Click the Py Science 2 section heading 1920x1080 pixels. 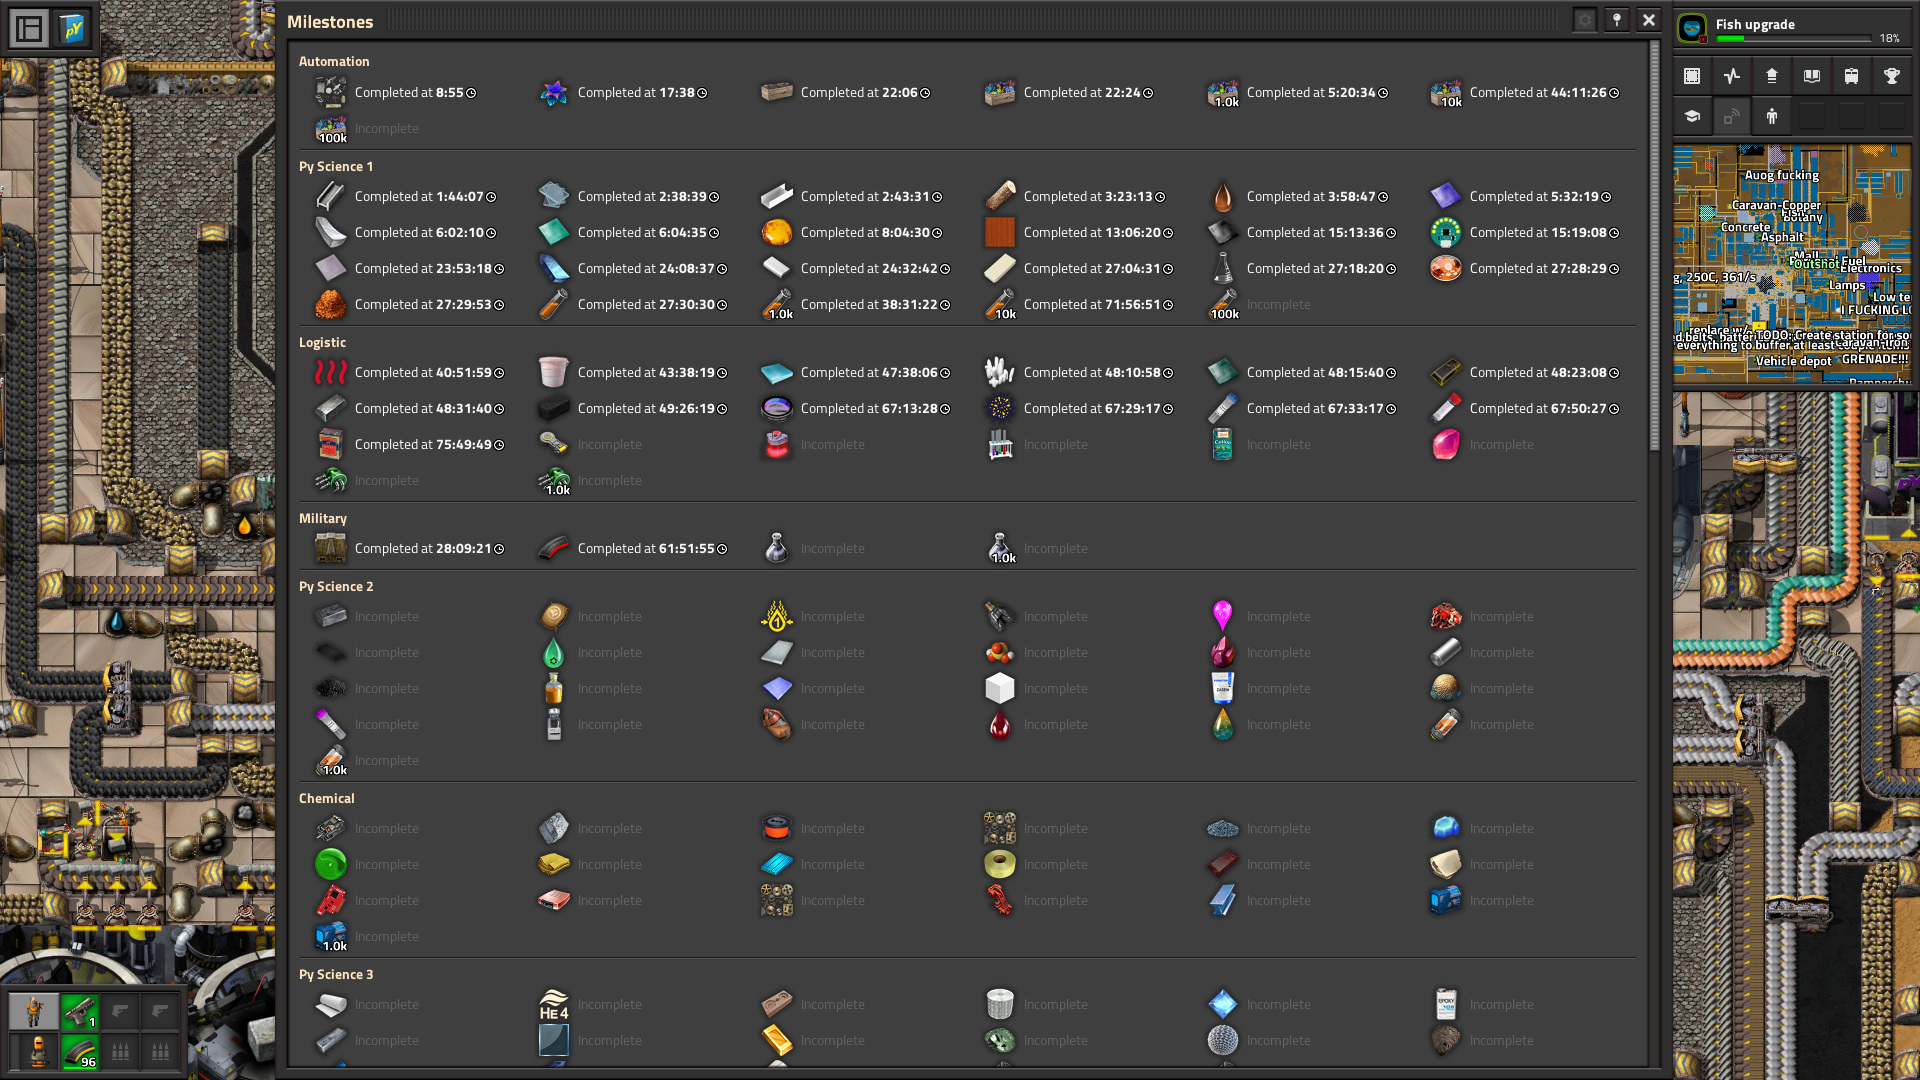(336, 586)
